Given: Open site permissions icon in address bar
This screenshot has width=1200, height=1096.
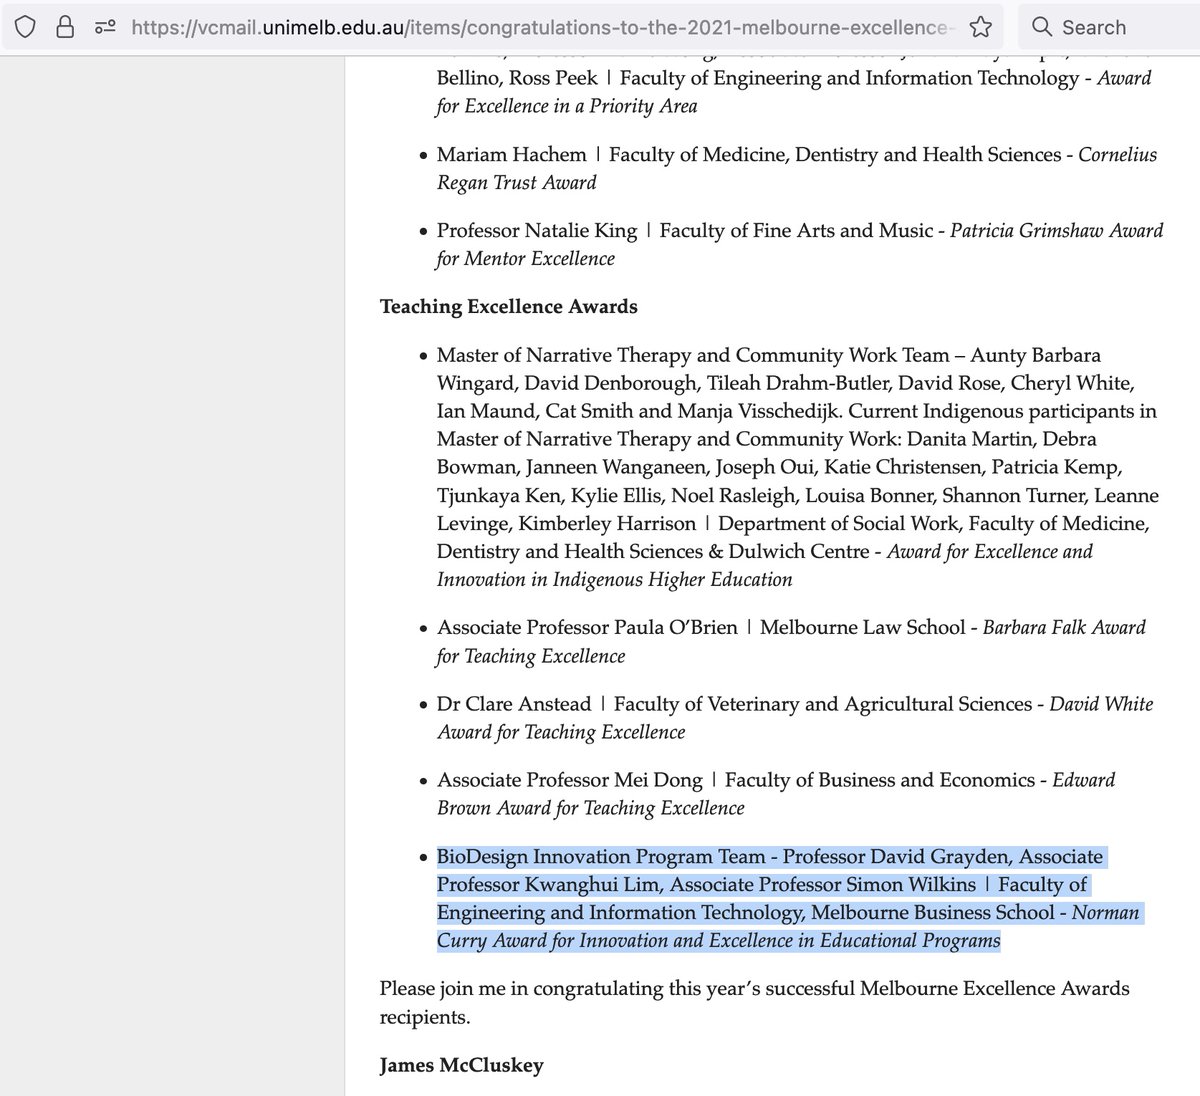Looking at the screenshot, I should pyautogui.click(x=104, y=27).
